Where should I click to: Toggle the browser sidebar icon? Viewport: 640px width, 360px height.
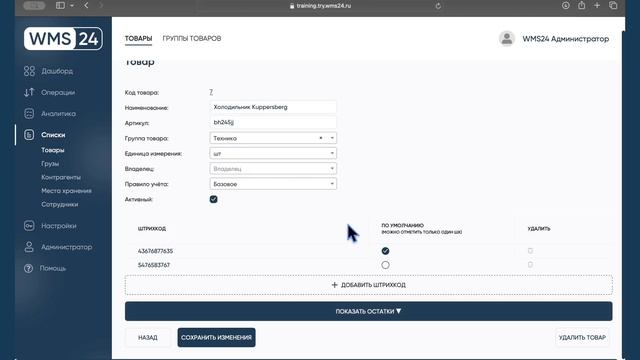click(60, 5)
